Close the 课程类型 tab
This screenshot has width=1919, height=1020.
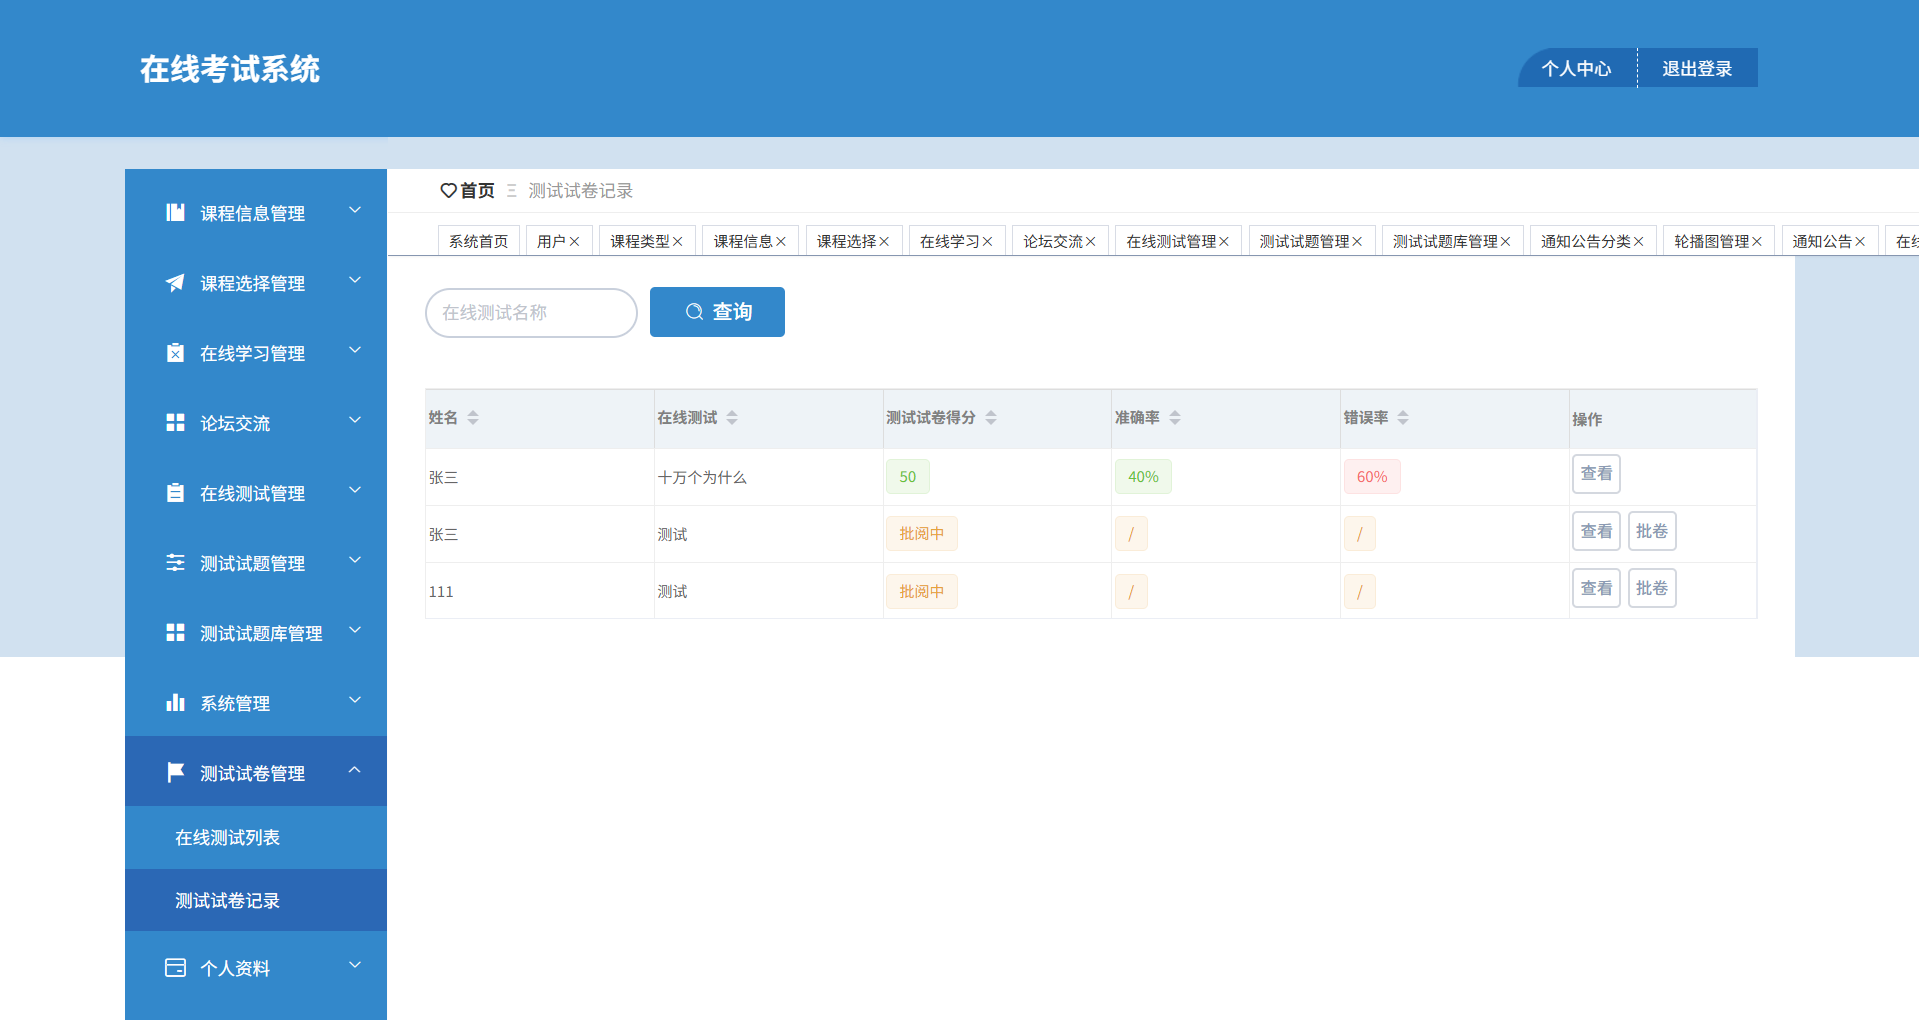coord(677,242)
